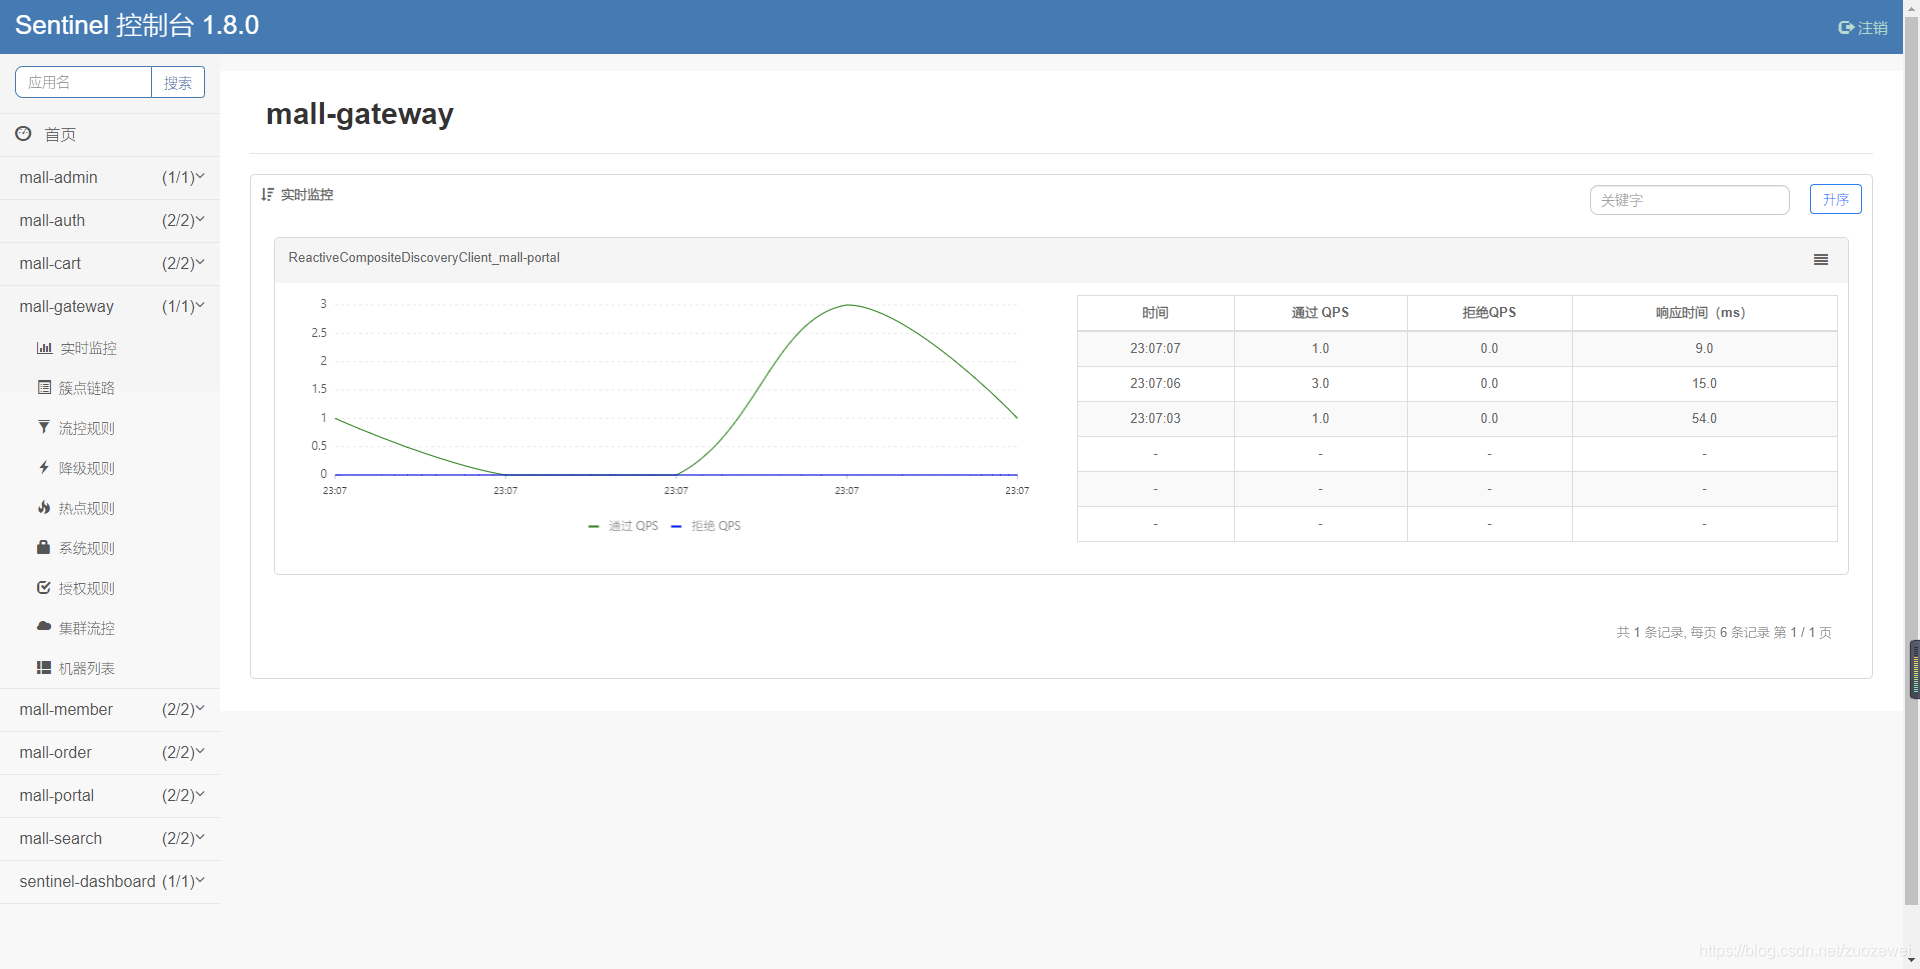
Task: Toggle the blocked QPS legend series
Action: [706, 526]
